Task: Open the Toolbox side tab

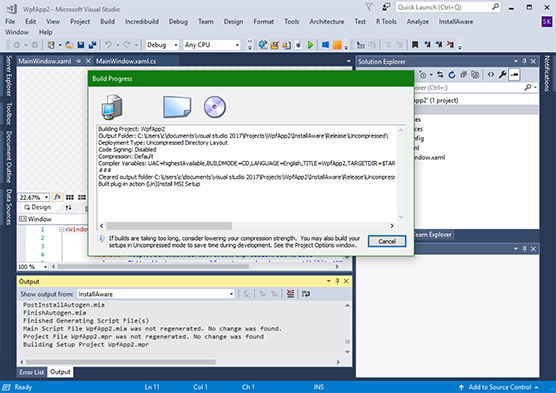Action: [x=9, y=114]
